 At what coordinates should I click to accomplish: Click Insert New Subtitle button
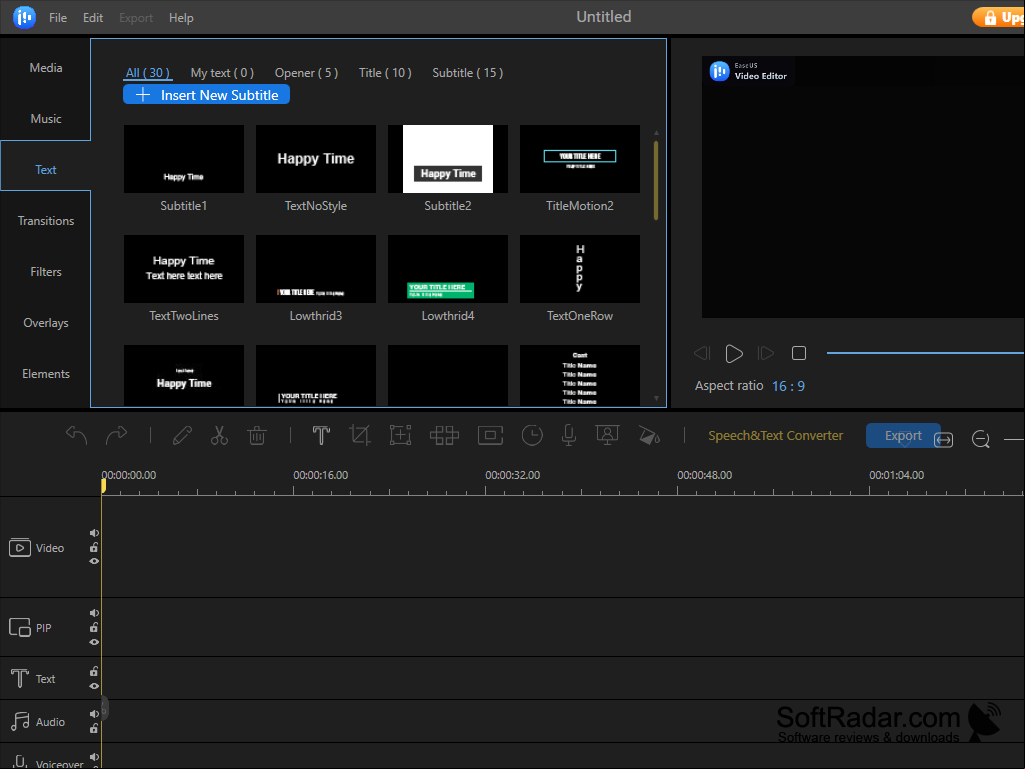pyautogui.click(x=207, y=95)
